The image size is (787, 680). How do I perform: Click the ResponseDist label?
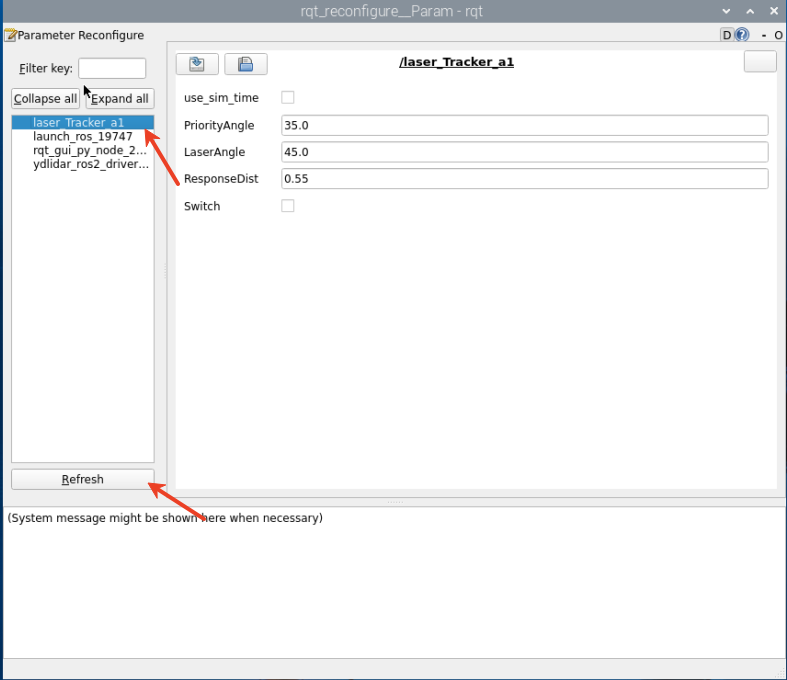click(x=221, y=179)
